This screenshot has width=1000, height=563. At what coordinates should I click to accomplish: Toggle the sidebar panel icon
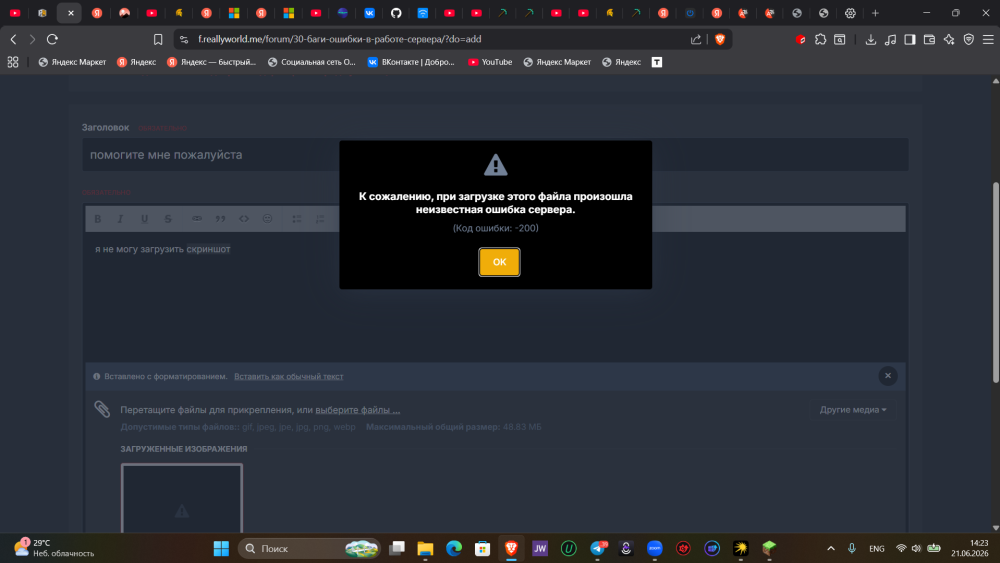click(910, 40)
